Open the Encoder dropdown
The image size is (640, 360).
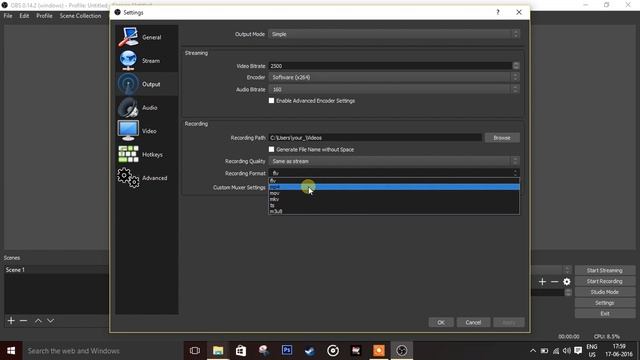[x=394, y=77]
